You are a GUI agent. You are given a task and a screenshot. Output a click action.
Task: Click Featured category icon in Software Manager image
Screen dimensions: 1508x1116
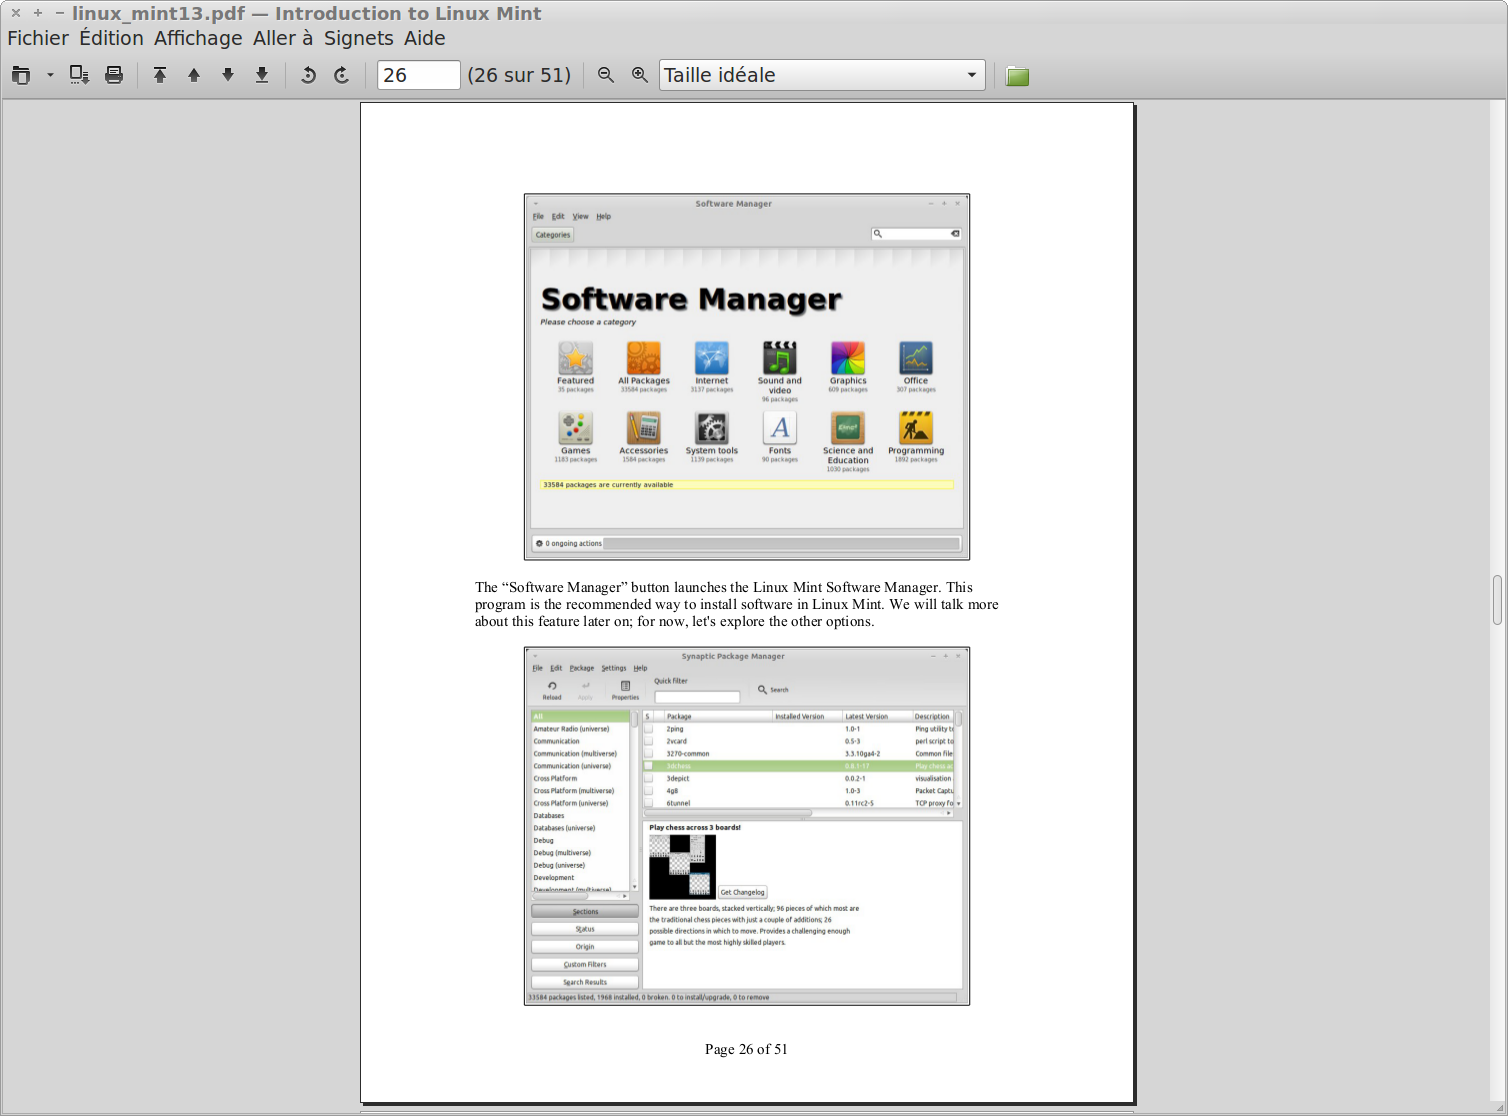click(x=575, y=358)
